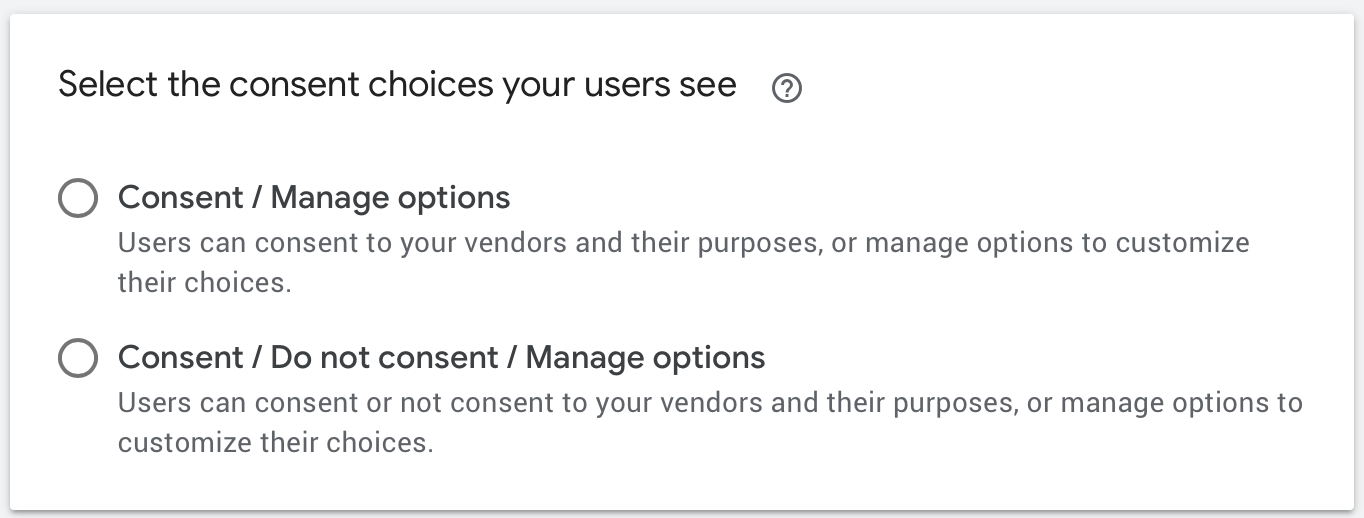The height and width of the screenshot is (518, 1364).
Task: Click the "Consent / Manage options" label text
Action: 314,198
